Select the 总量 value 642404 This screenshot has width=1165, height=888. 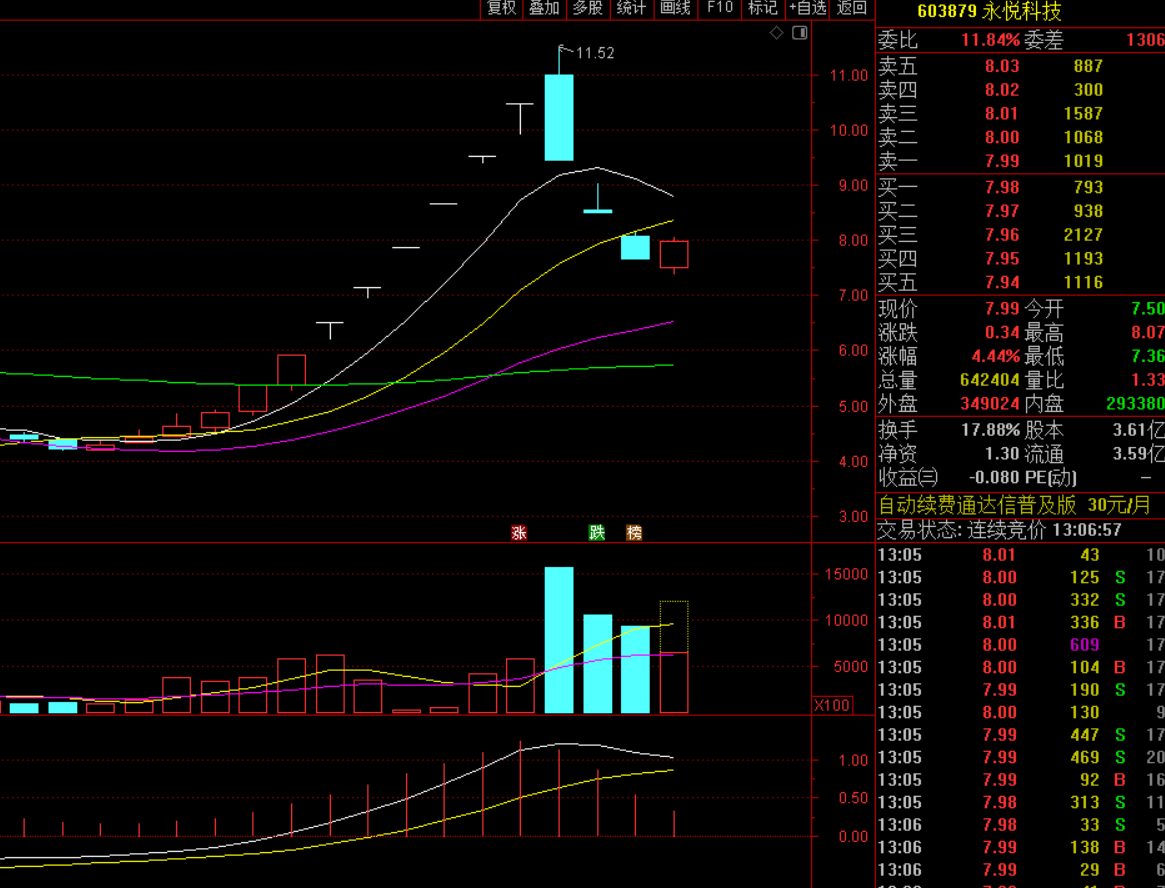990,380
